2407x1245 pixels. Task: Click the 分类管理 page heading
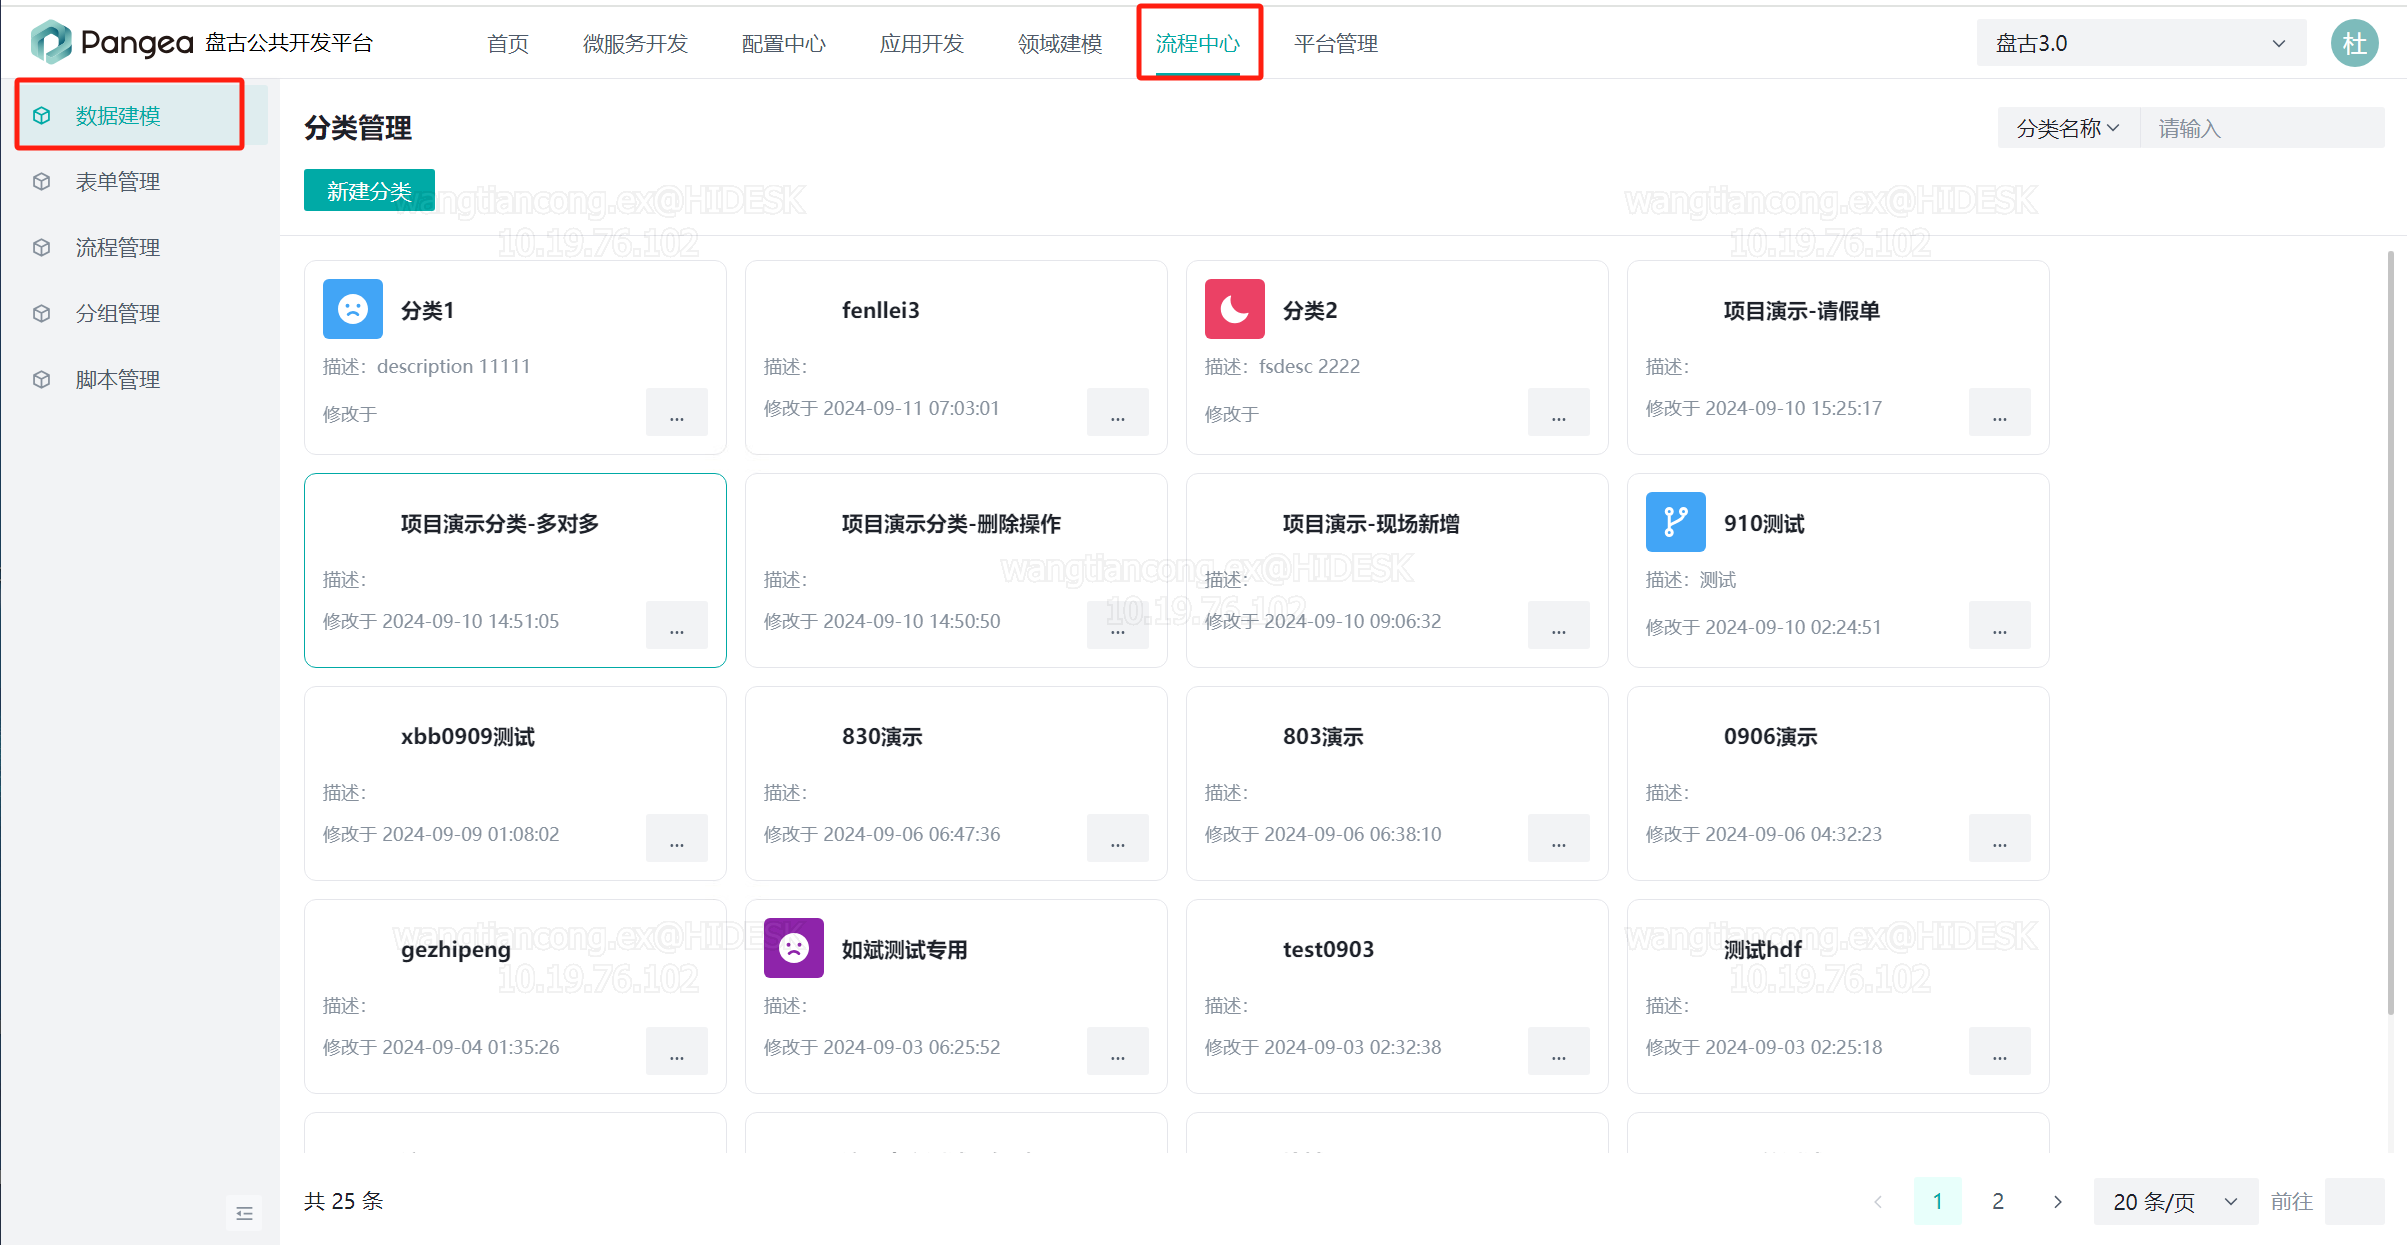[357, 128]
